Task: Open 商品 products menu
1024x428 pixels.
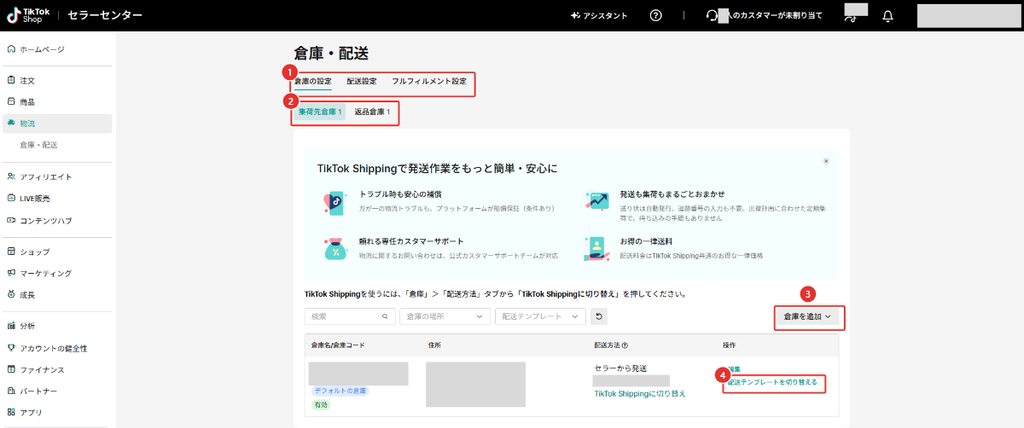Action: click(x=27, y=102)
